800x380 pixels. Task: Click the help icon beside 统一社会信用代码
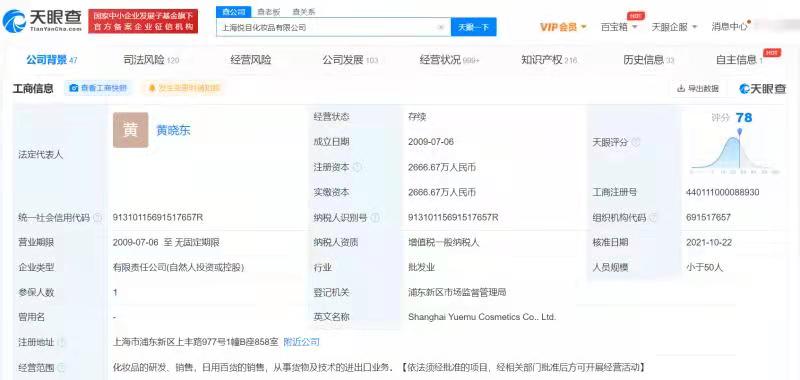pyautogui.click(x=97, y=218)
